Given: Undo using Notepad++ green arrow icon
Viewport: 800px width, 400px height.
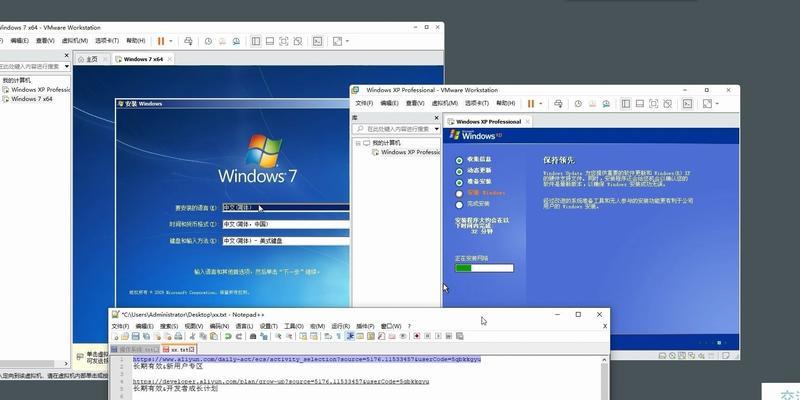Looking at the screenshot, I should (x=228, y=336).
